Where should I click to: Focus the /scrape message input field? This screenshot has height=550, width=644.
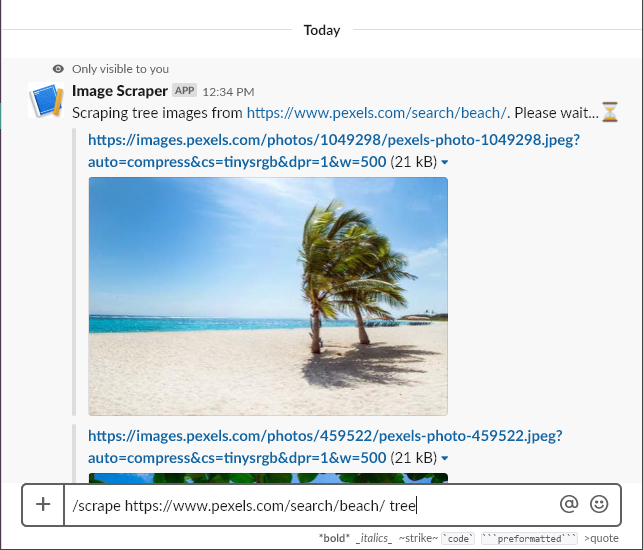tap(310, 505)
